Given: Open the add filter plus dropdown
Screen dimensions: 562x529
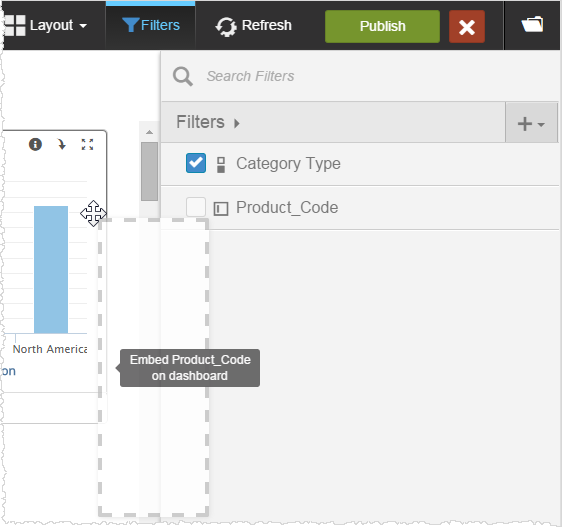Looking at the screenshot, I should click(531, 124).
